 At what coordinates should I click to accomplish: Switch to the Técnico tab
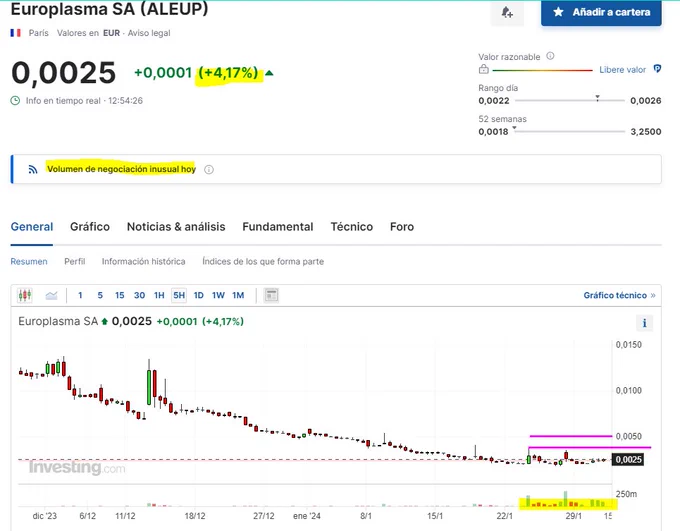click(352, 227)
